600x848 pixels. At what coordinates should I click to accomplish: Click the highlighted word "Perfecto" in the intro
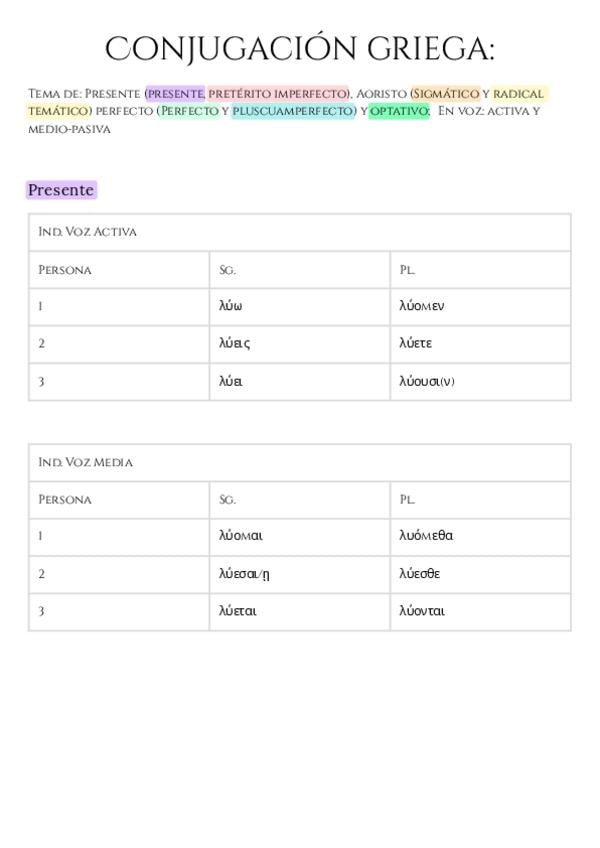(x=189, y=111)
